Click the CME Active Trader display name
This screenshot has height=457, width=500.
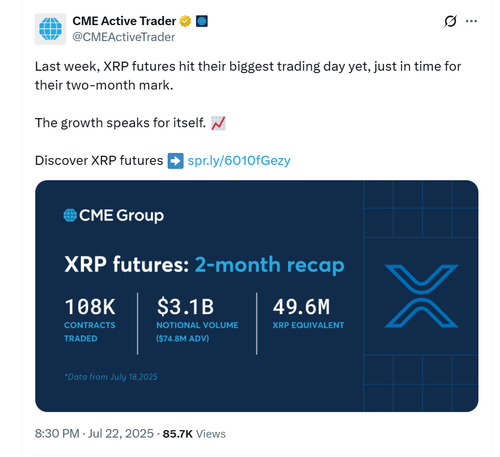tap(124, 21)
